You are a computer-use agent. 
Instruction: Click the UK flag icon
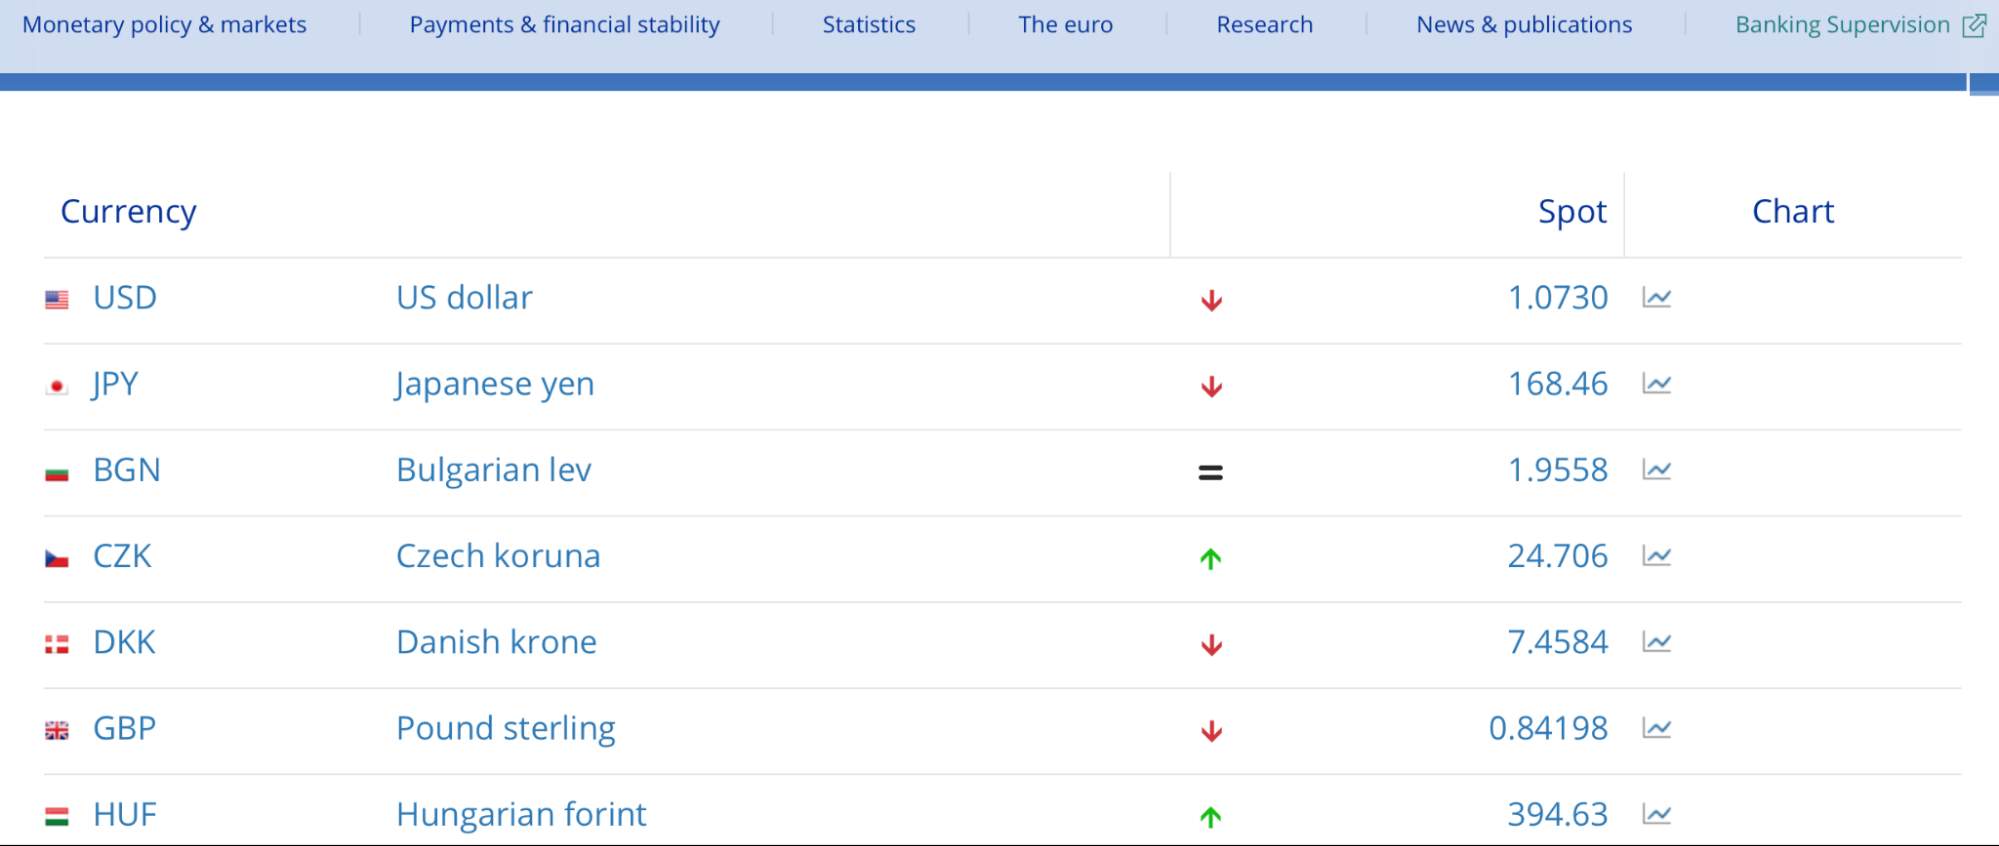[x=57, y=731]
